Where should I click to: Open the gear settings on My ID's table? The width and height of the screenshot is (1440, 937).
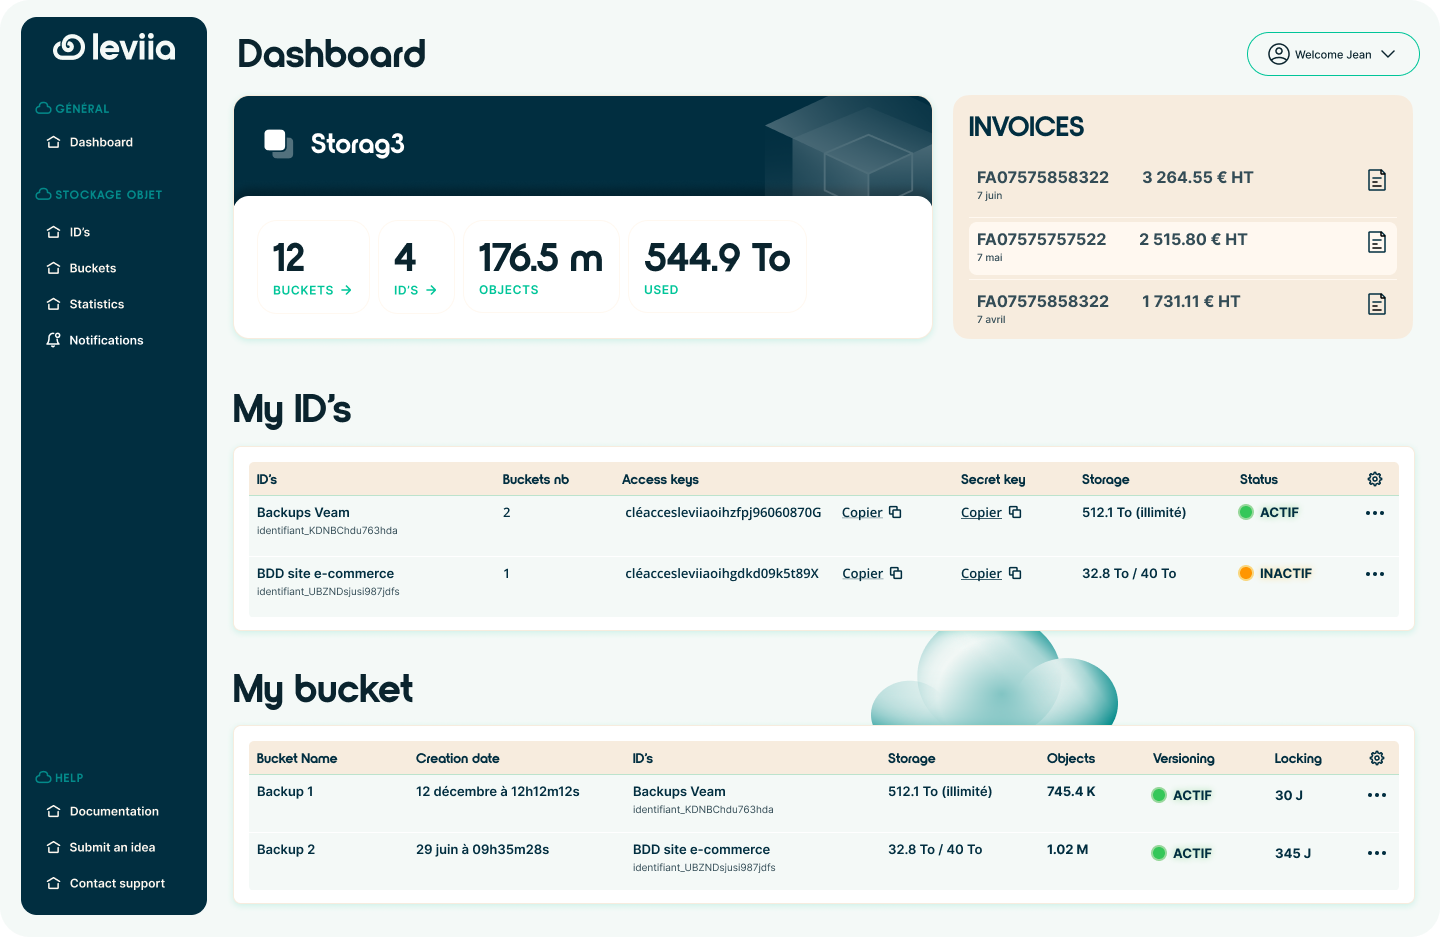1374,479
